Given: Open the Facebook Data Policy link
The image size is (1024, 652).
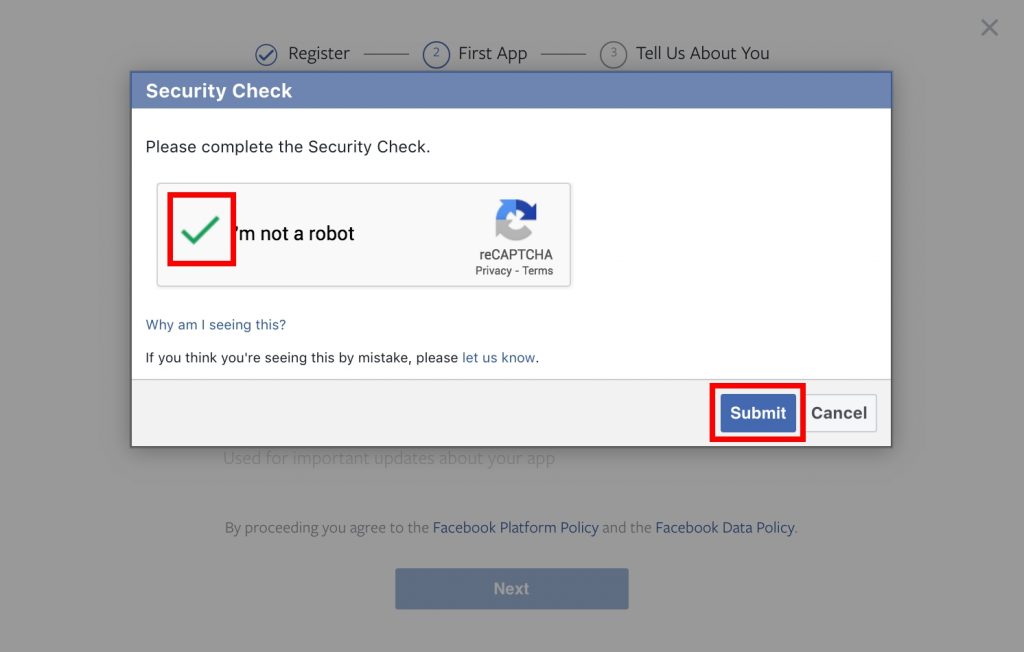Looking at the screenshot, I should click(725, 527).
